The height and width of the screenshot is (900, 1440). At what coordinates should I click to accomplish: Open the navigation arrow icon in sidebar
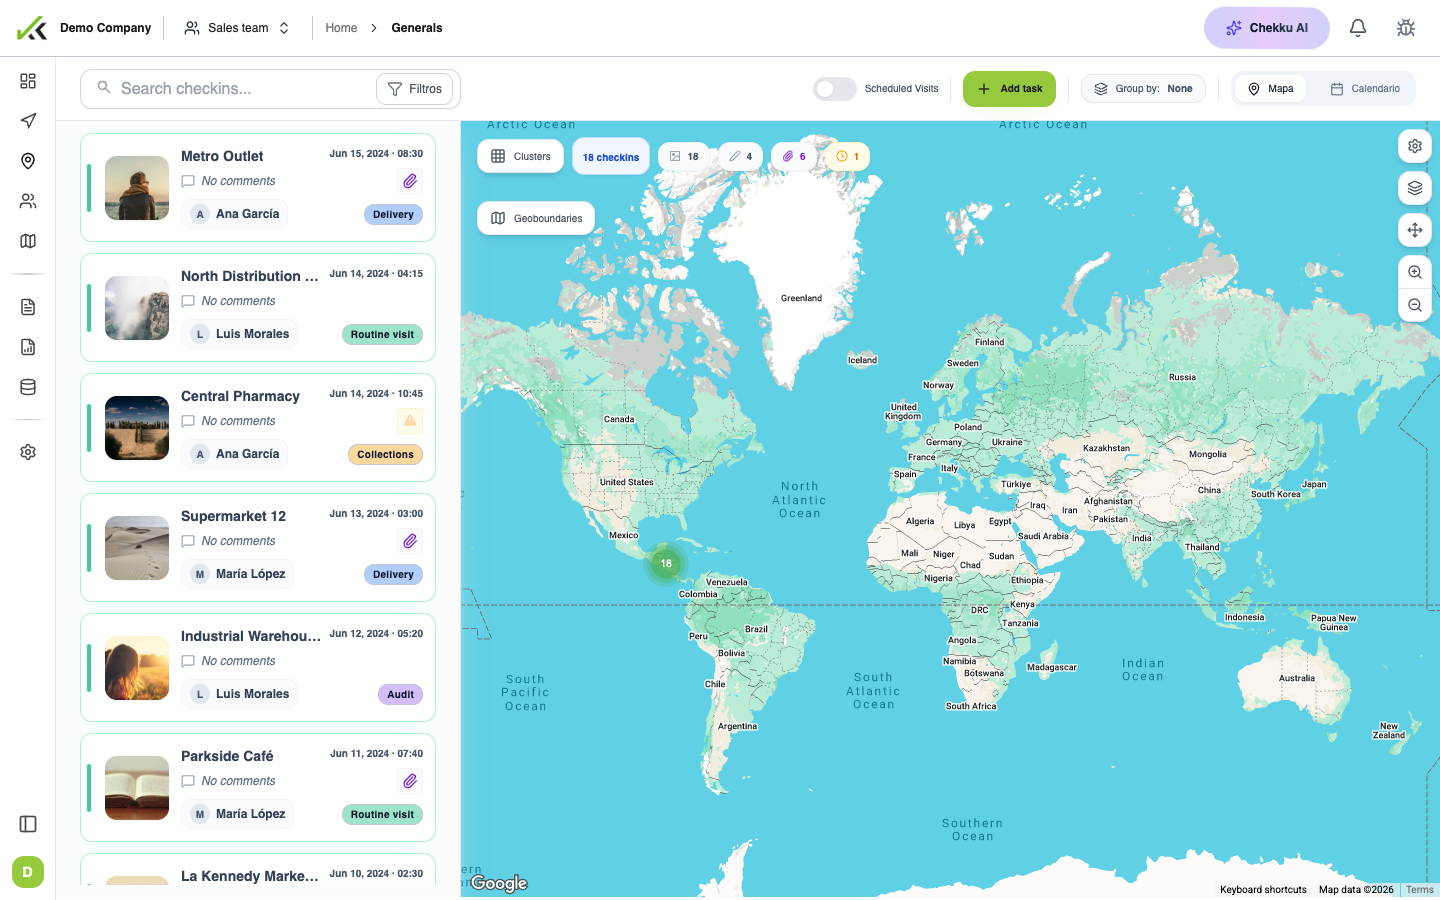click(x=28, y=121)
